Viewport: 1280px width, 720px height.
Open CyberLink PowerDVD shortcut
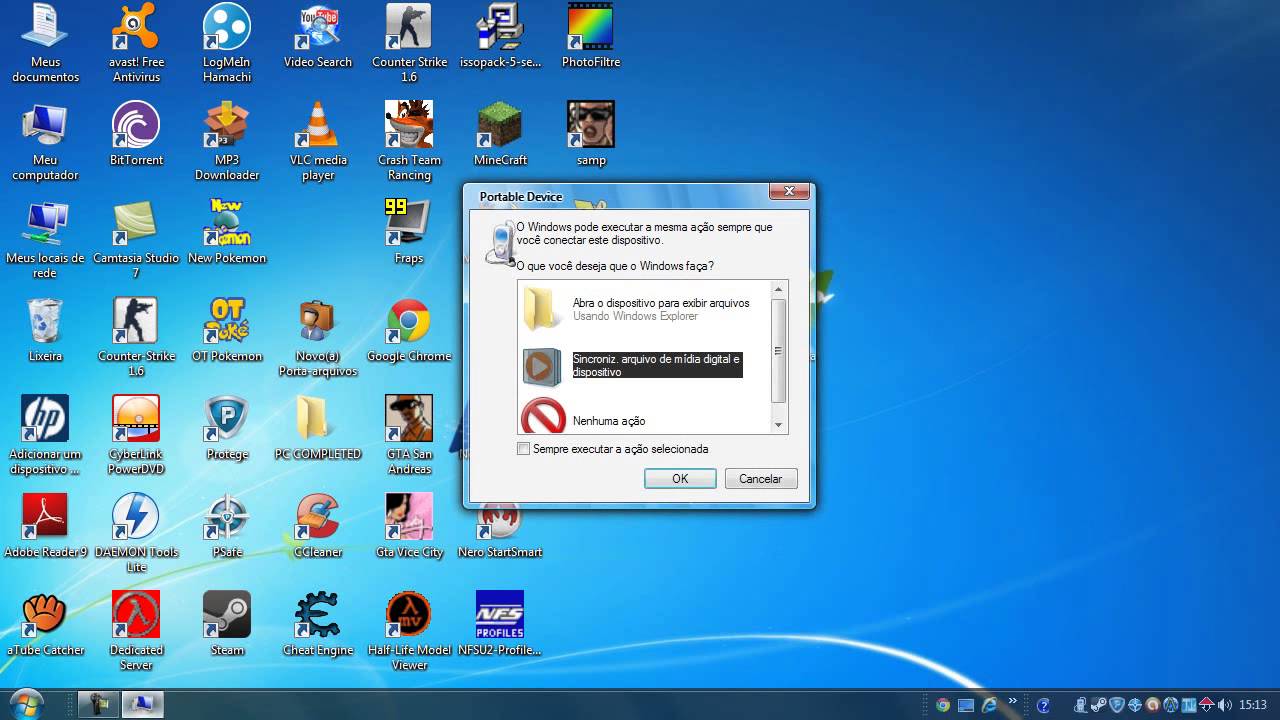click(136, 435)
